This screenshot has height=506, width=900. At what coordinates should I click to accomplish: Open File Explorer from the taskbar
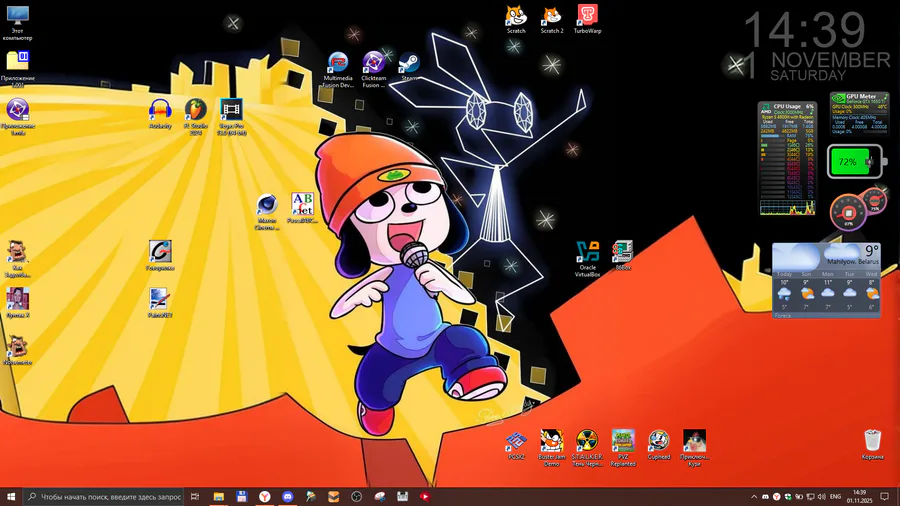(x=219, y=497)
